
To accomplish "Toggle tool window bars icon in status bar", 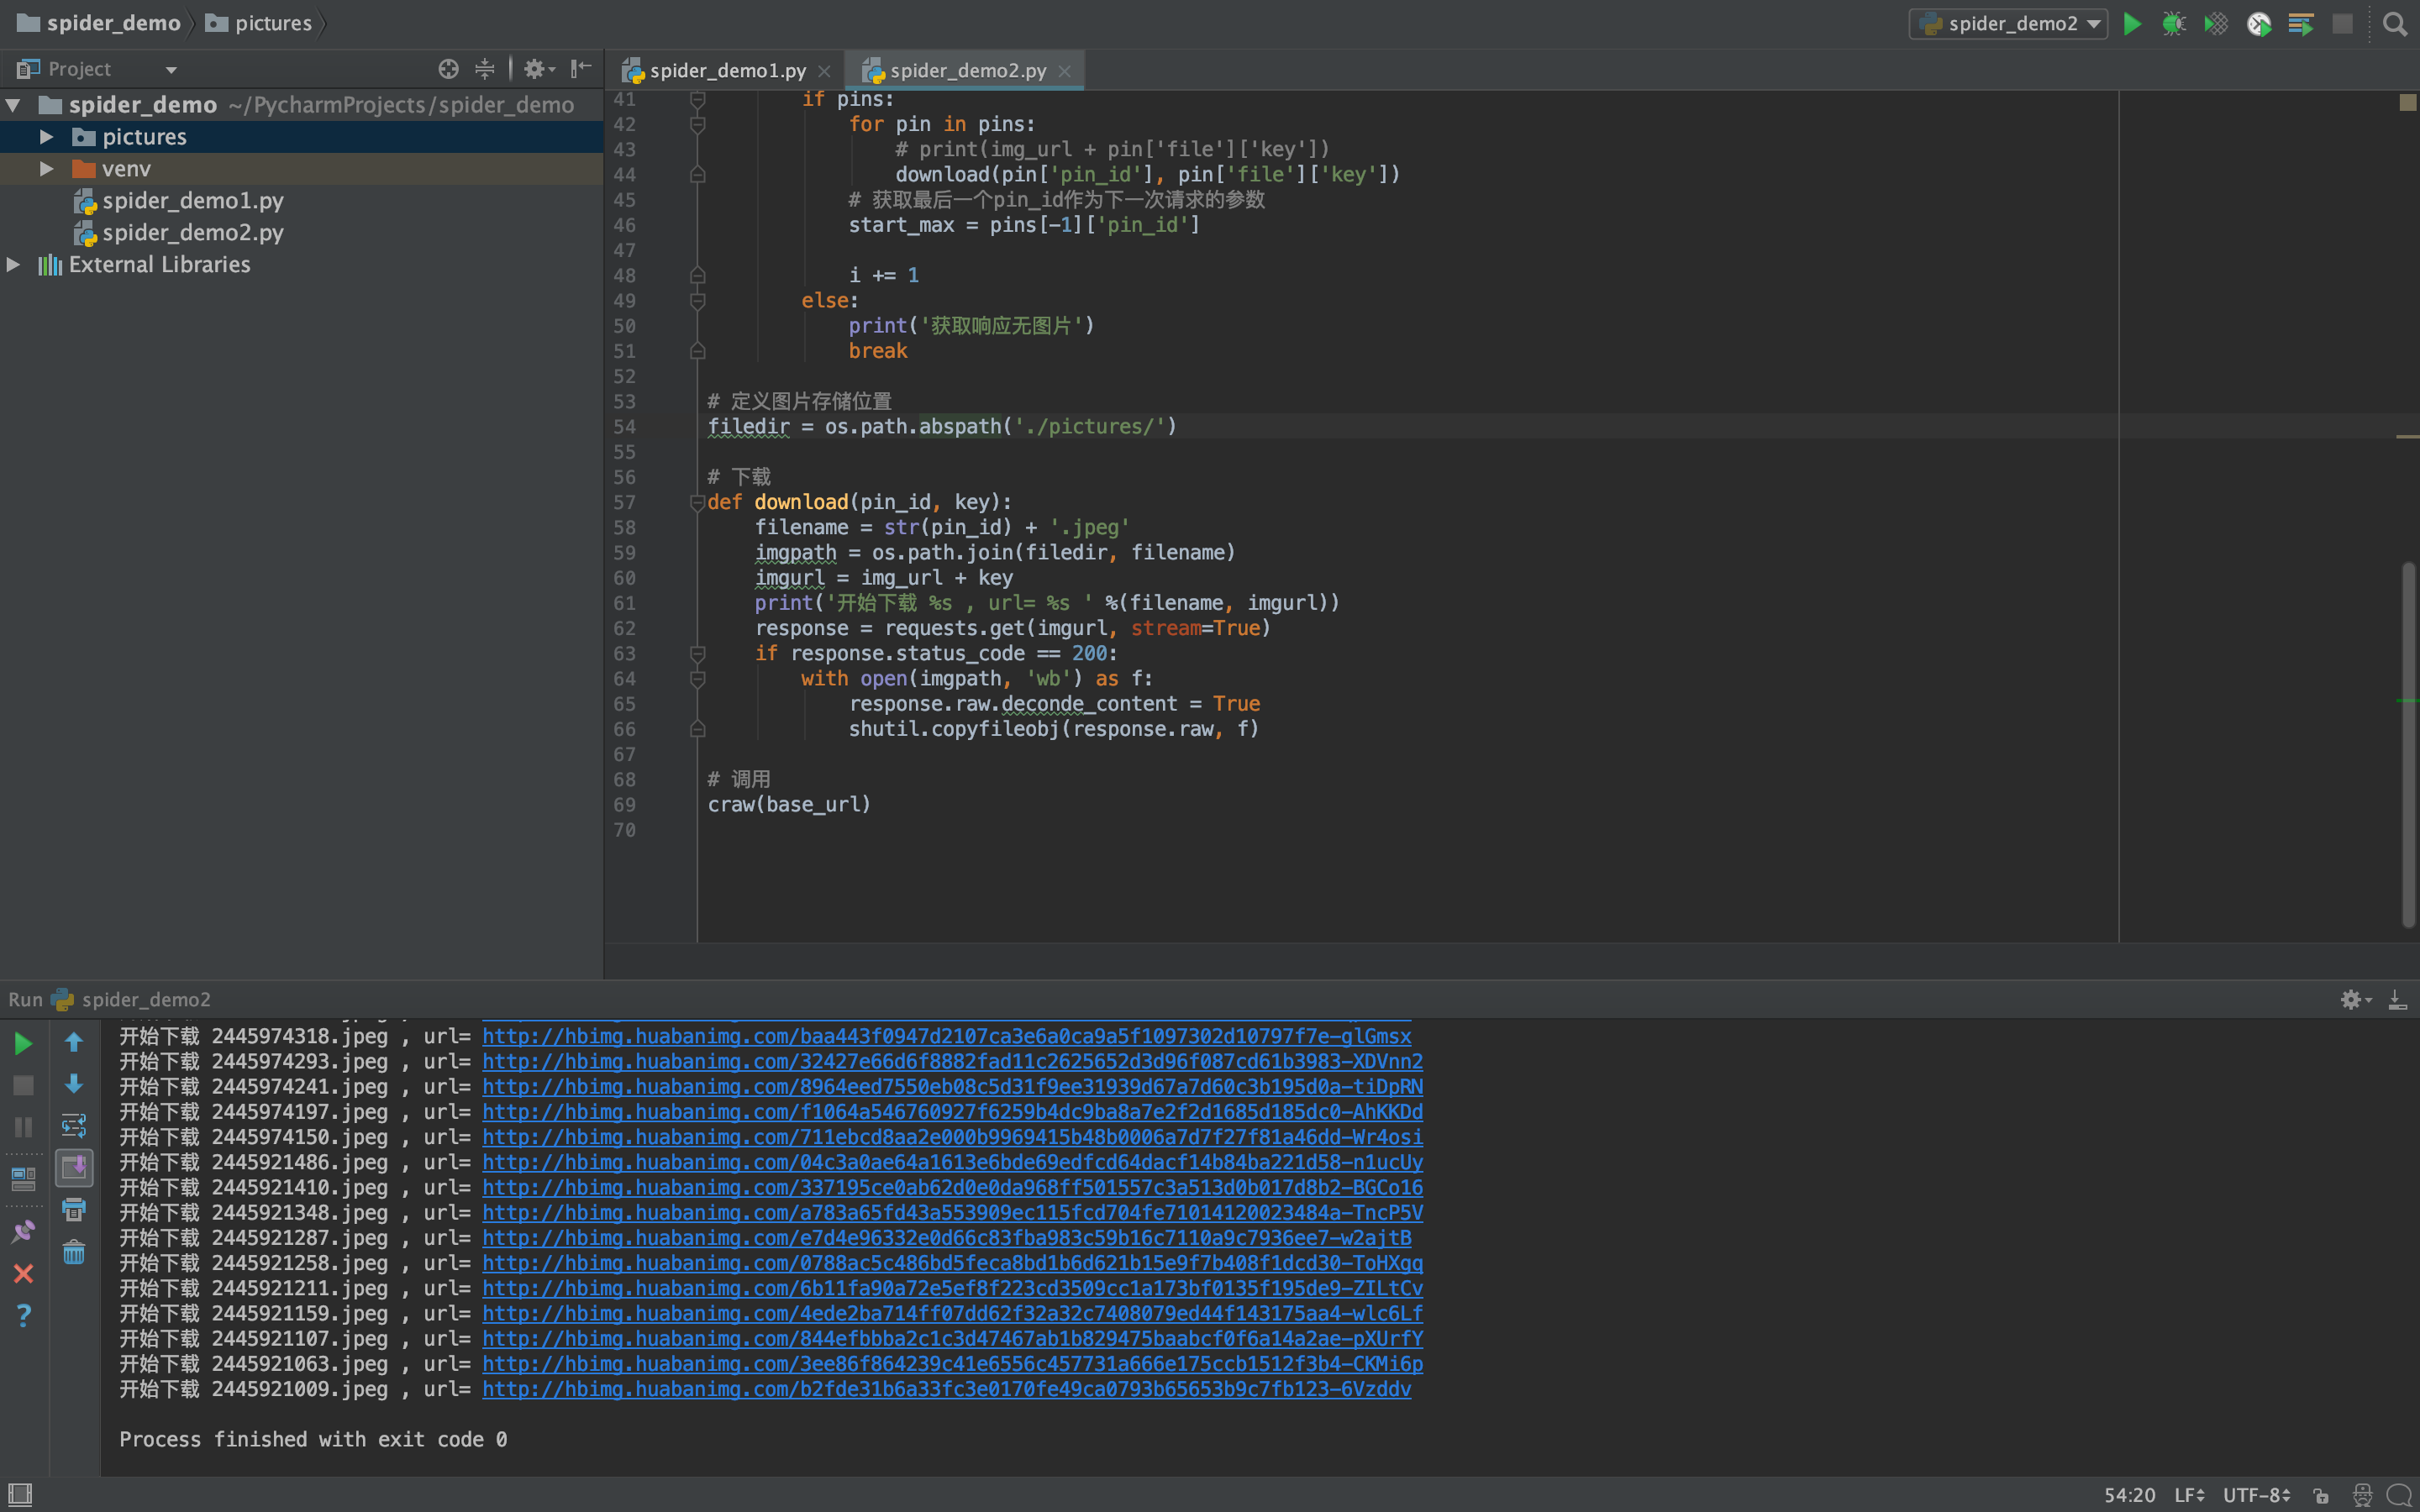I will (20, 1494).
